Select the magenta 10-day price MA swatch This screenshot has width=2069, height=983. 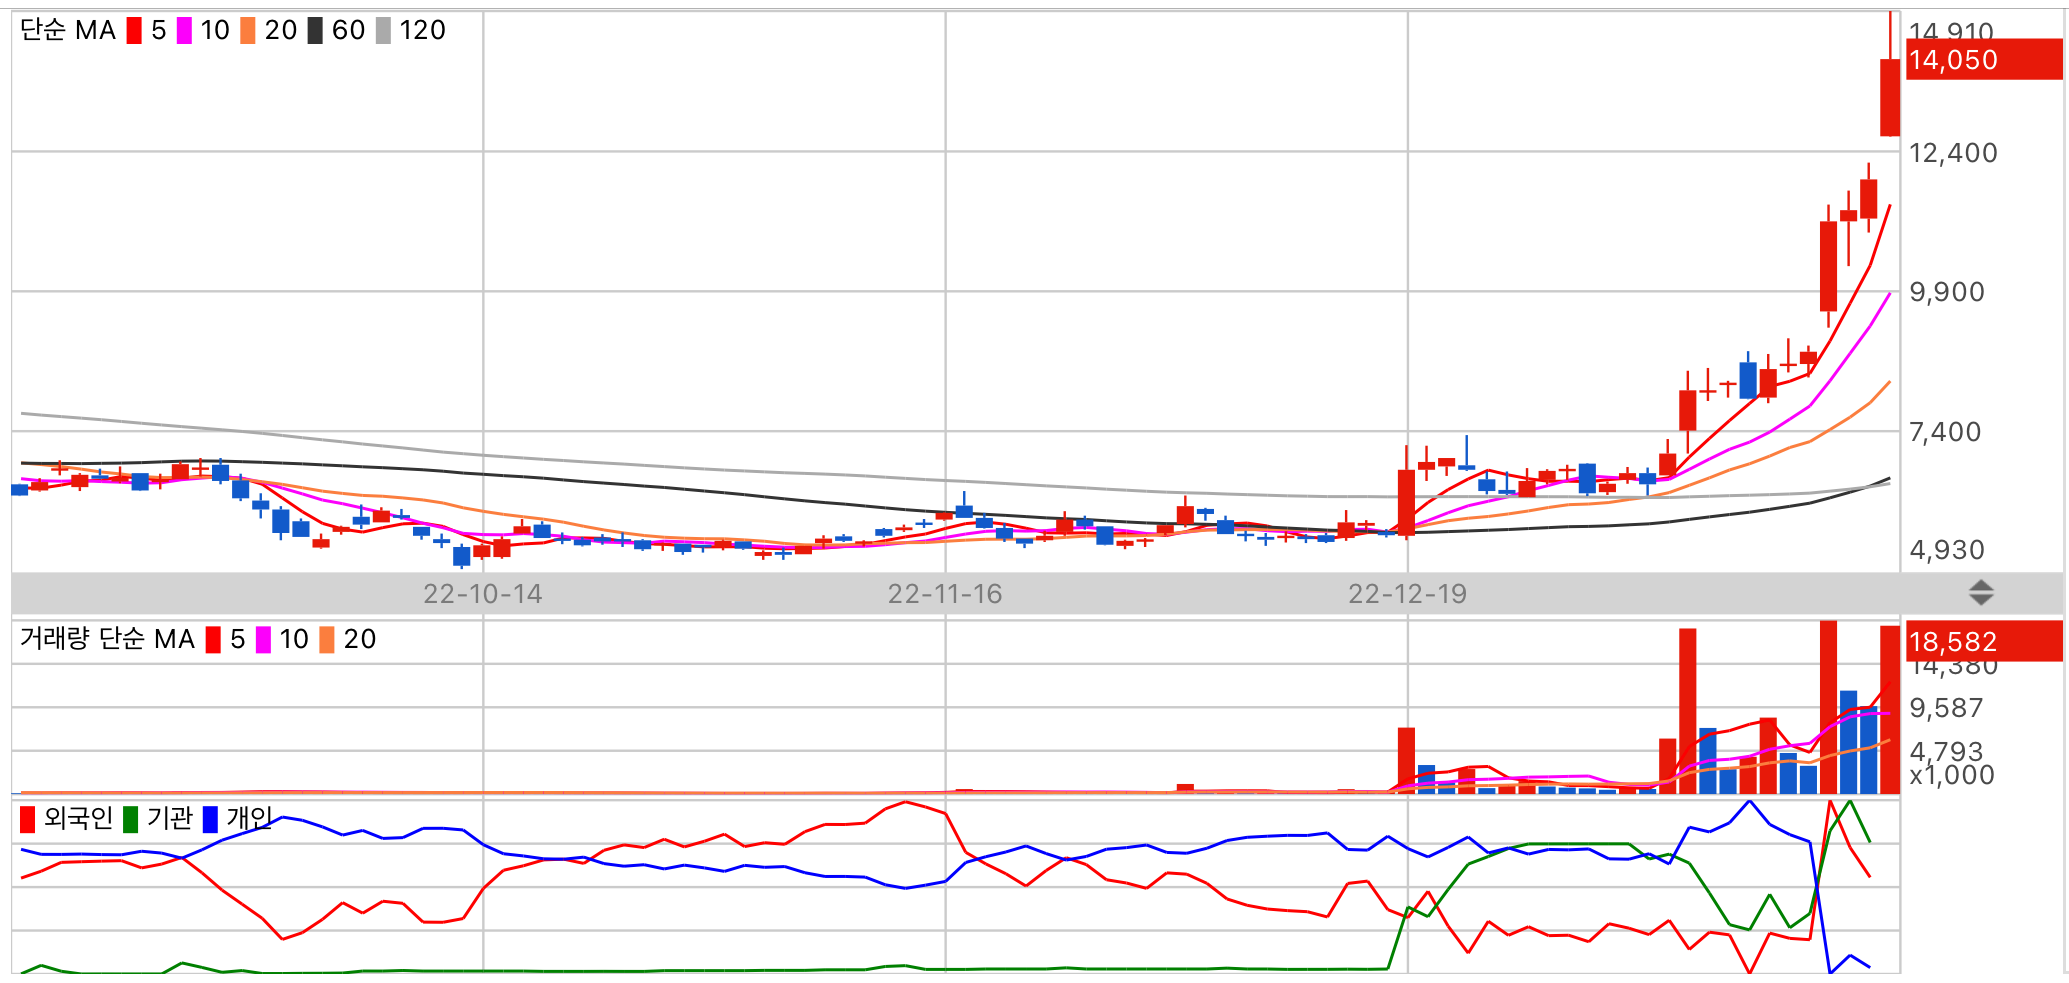[x=184, y=31]
